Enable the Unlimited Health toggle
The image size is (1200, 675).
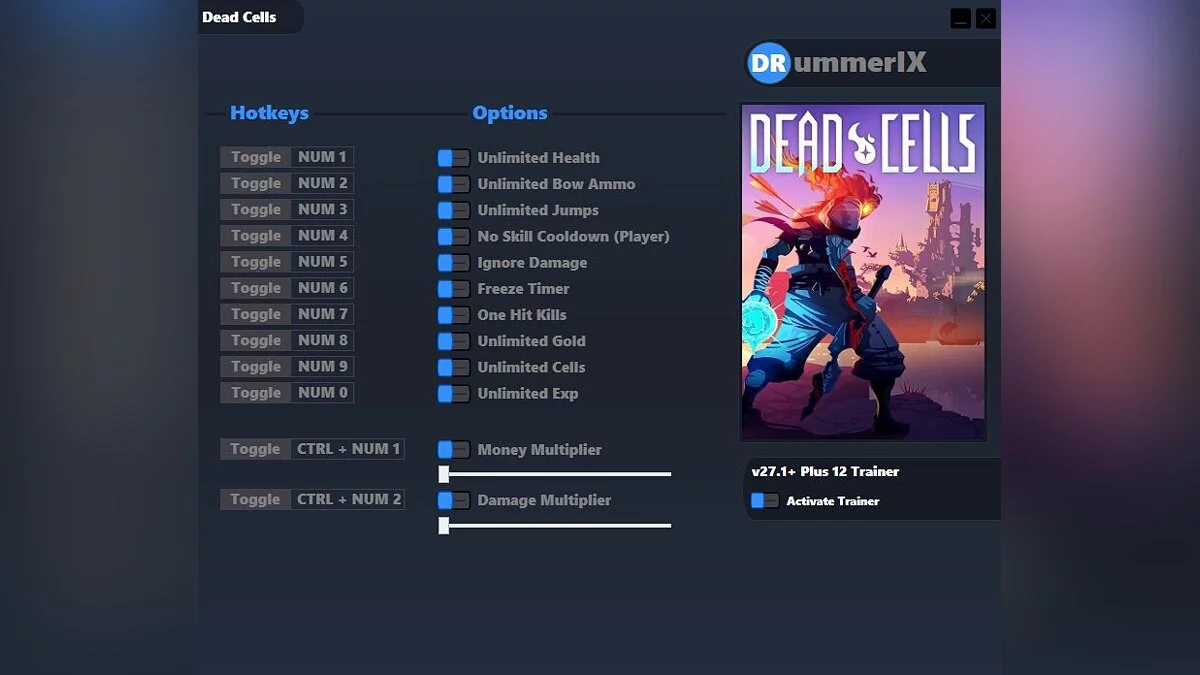pyautogui.click(x=452, y=157)
